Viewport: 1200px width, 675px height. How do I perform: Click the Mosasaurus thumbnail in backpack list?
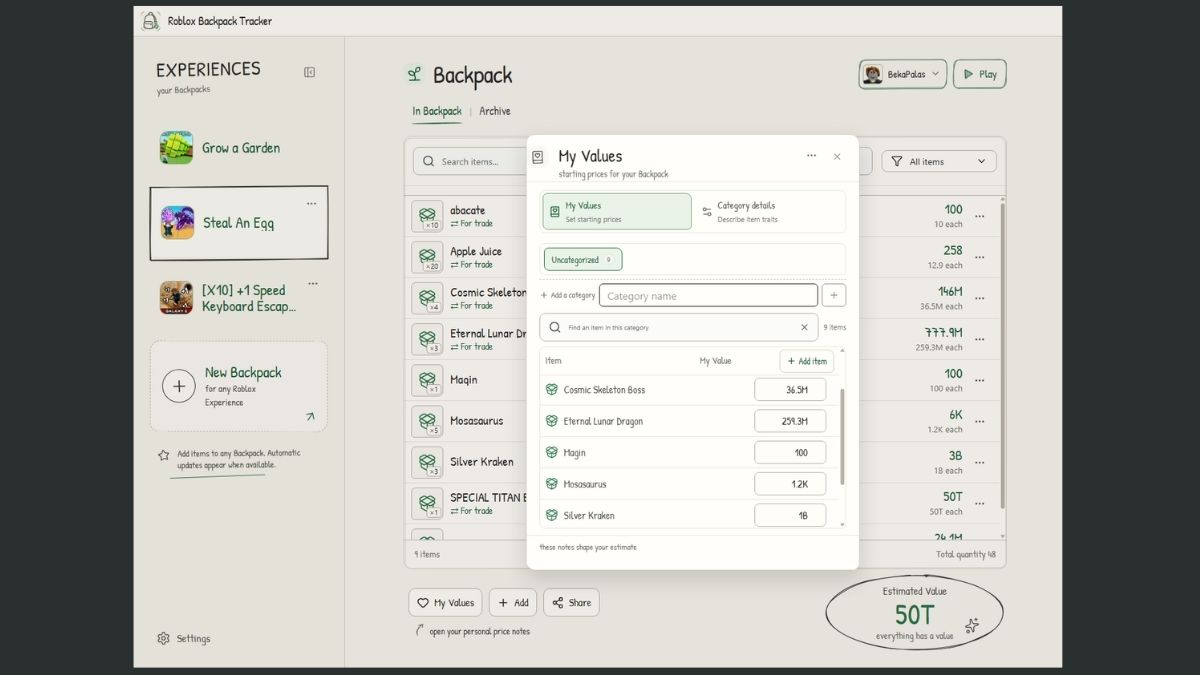427,421
